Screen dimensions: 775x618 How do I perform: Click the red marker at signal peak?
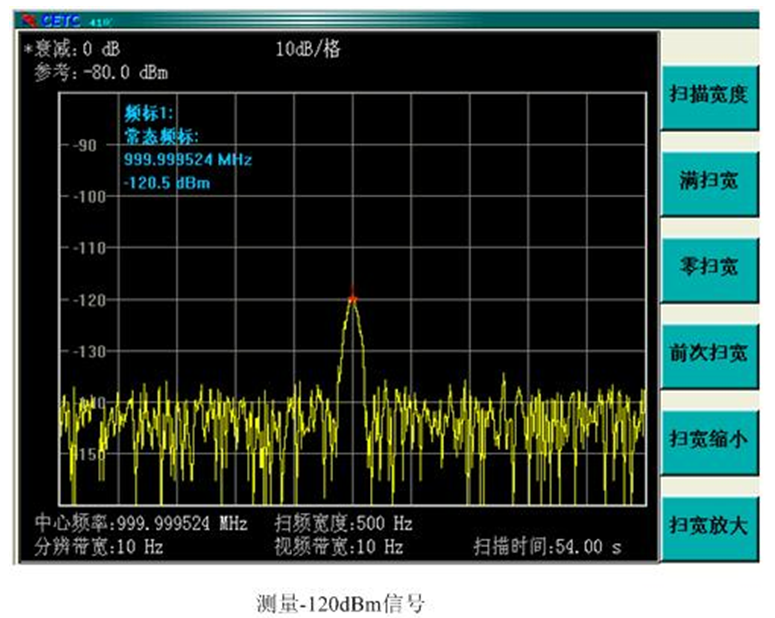click(352, 297)
